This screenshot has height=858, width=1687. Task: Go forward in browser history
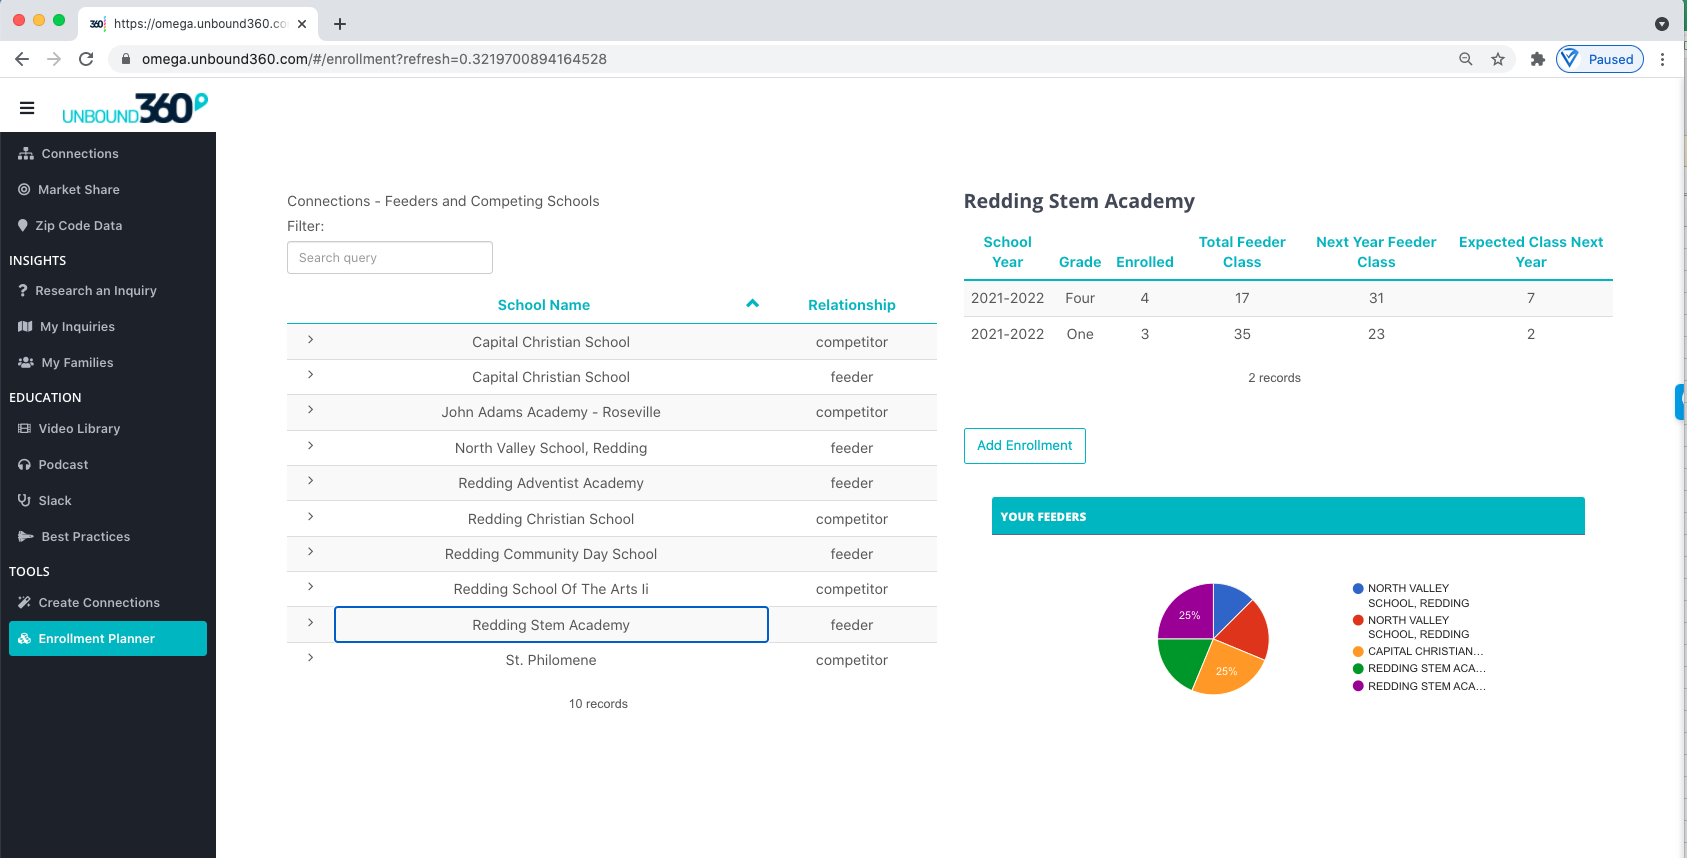pyautogui.click(x=54, y=59)
